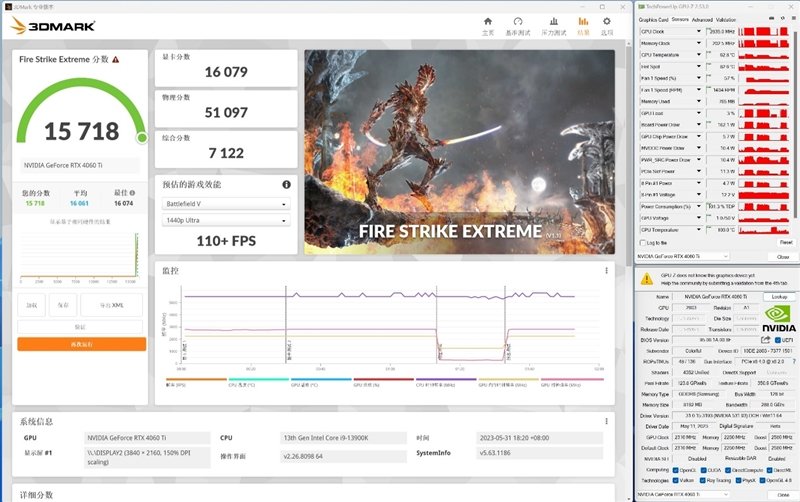
Task: Click the Reset button in GPU-Z sensors
Action: coord(786,242)
